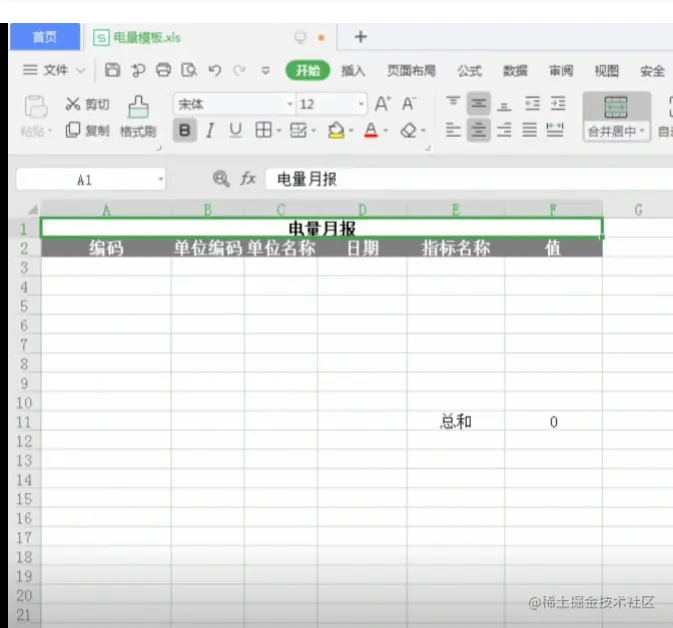Decrease font size with smaller A icon
The image size is (673, 628).
coord(409,104)
